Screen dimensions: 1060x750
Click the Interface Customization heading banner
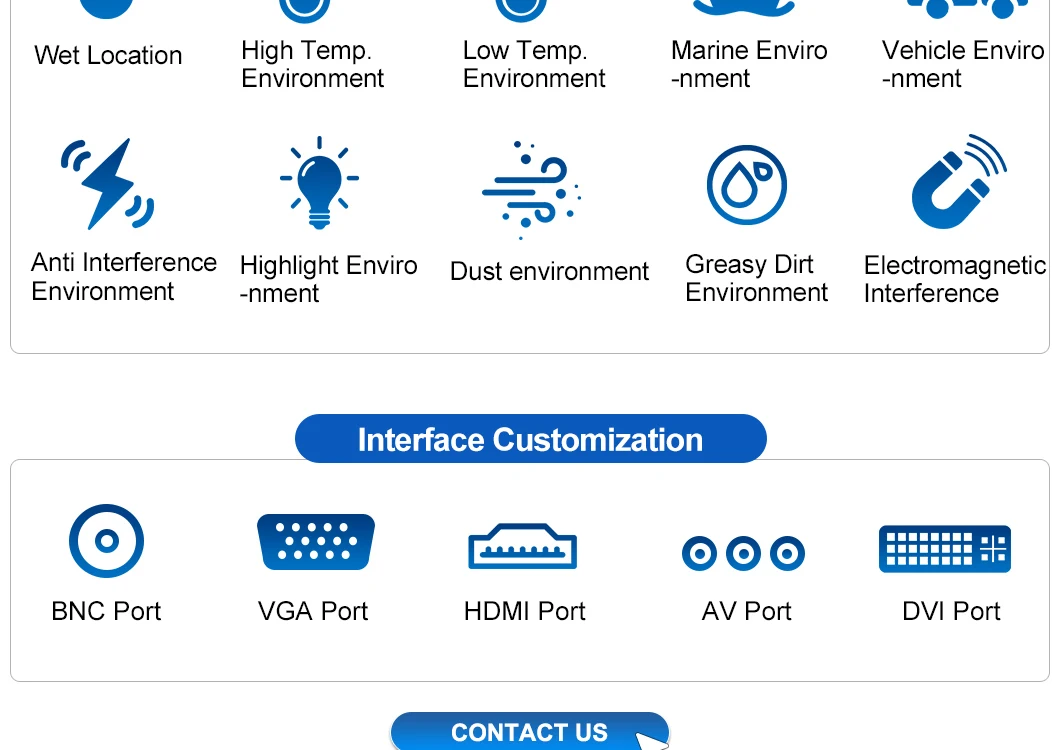click(530, 440)
